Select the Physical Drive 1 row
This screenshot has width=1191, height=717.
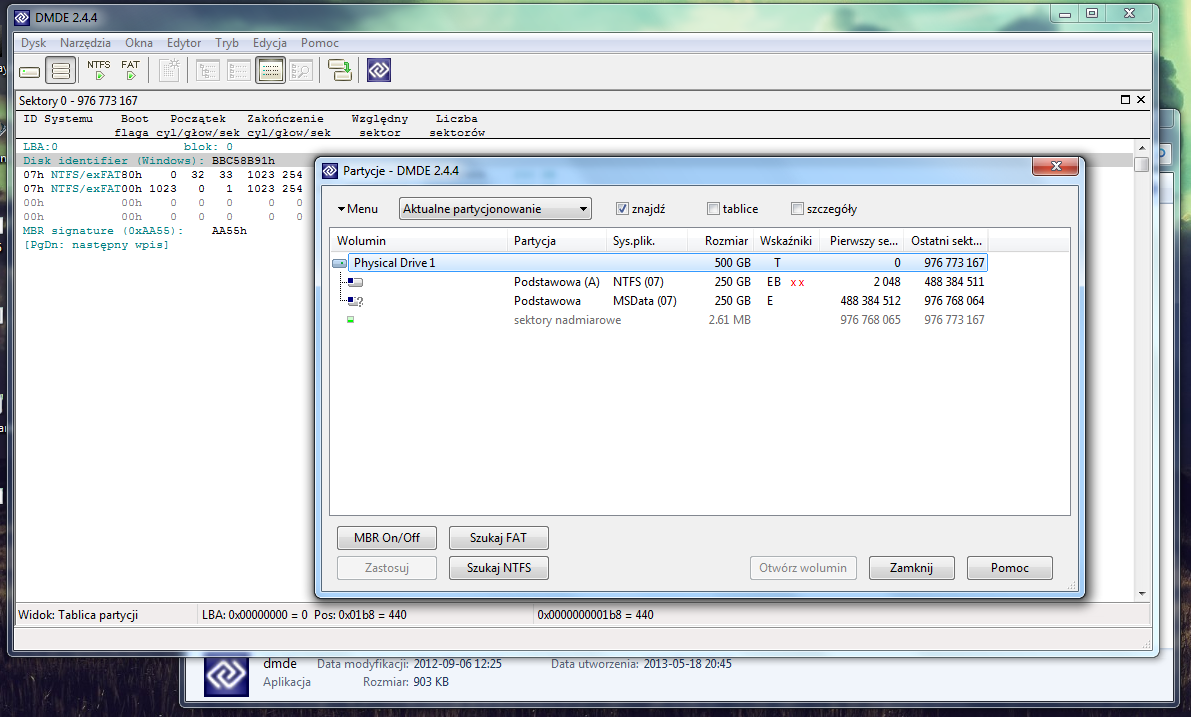point(668,263)
